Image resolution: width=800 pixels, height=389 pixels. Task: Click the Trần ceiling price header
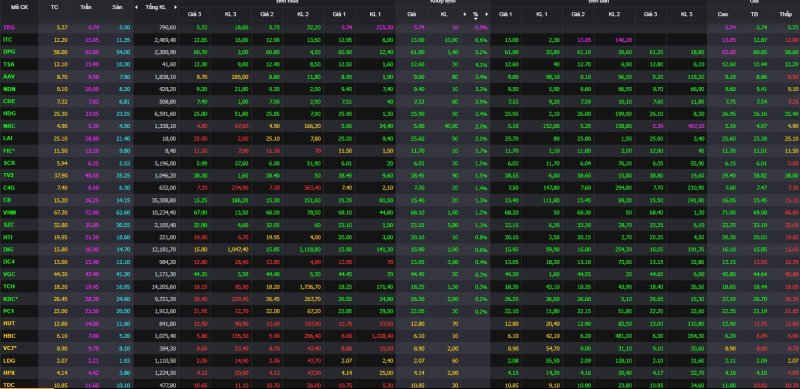(86, 7)
